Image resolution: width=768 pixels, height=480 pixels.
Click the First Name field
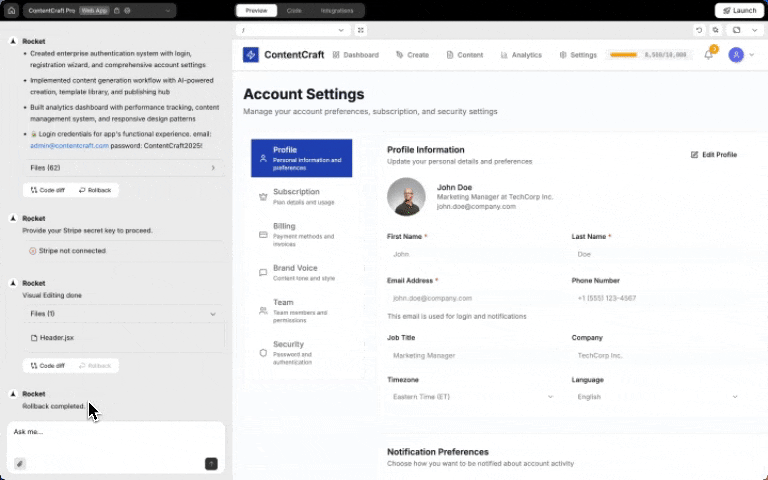[473, 254]
